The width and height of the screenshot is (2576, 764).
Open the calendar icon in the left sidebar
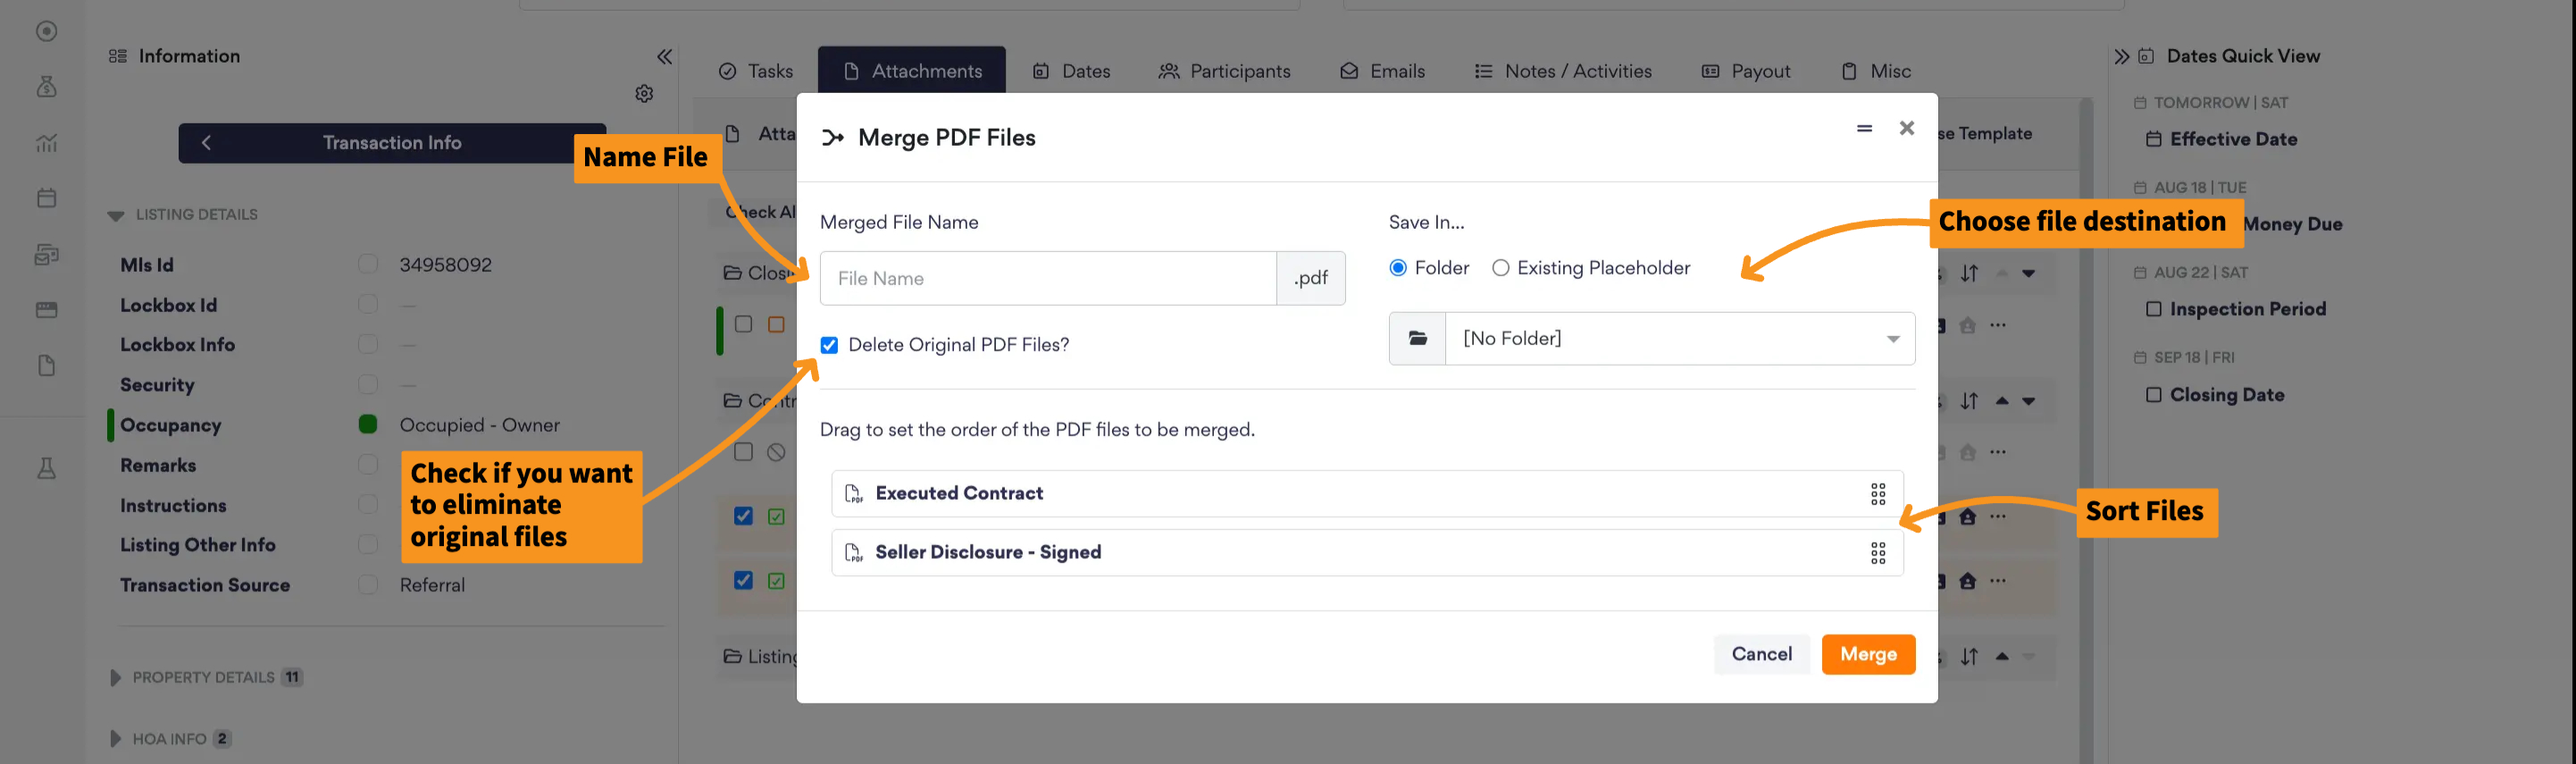[46, 198]
